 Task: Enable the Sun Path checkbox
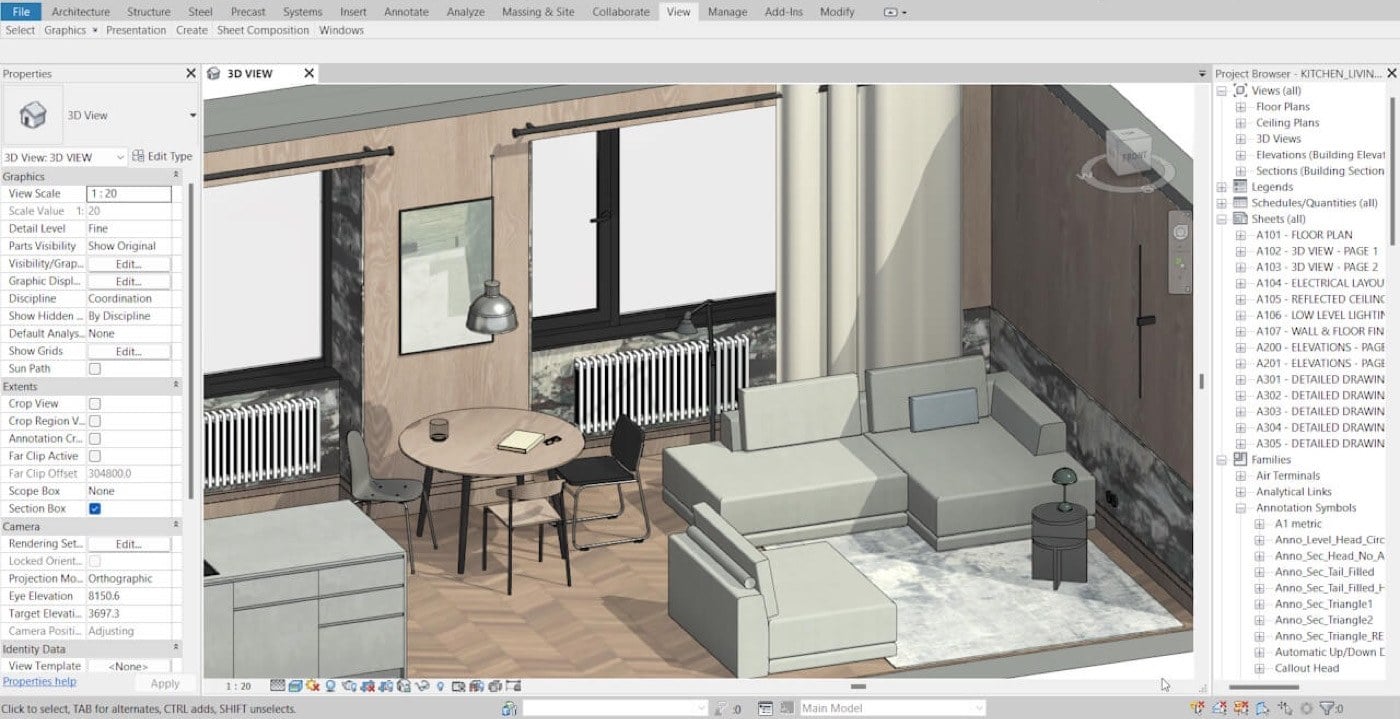click(95, 369)
